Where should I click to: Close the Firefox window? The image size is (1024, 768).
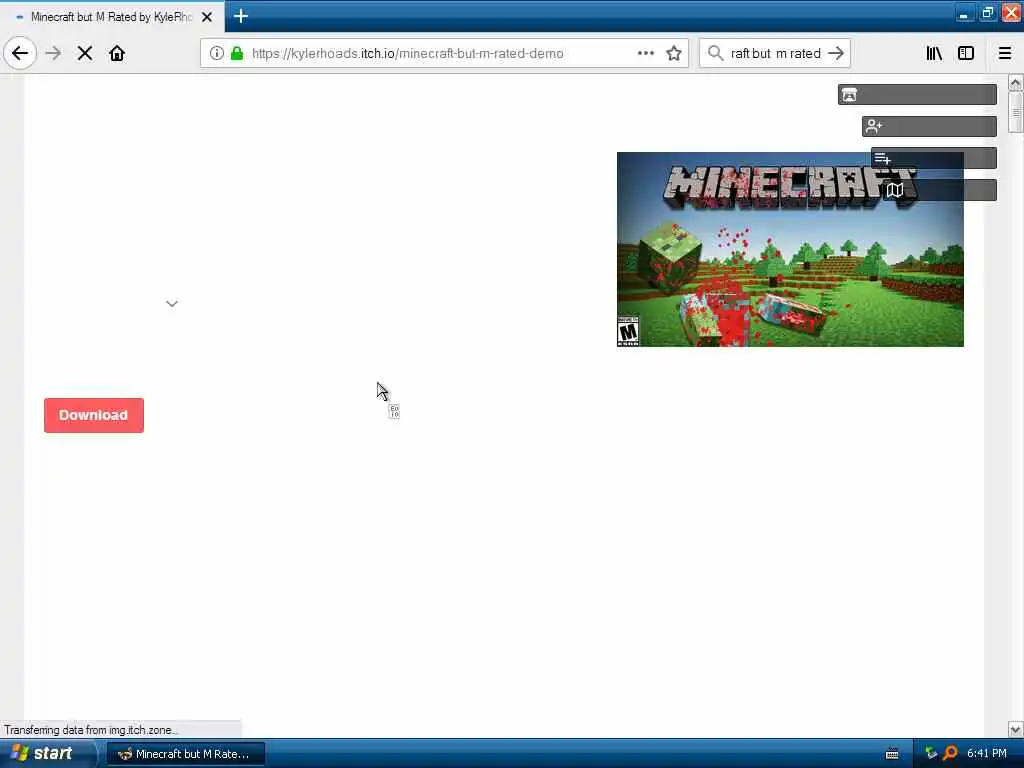tap(1011, 13)
